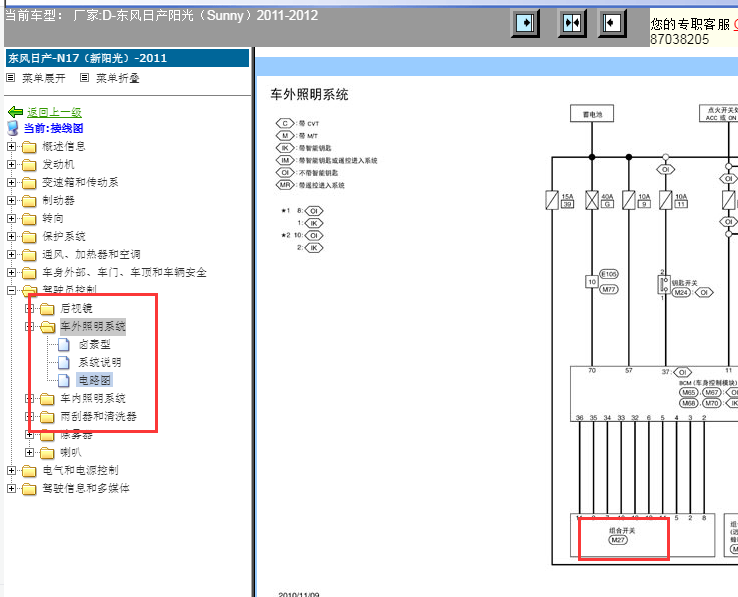738x597 pixels.
Task: Click the left-pointing panel arrow icon
Action: click(612, 23)
